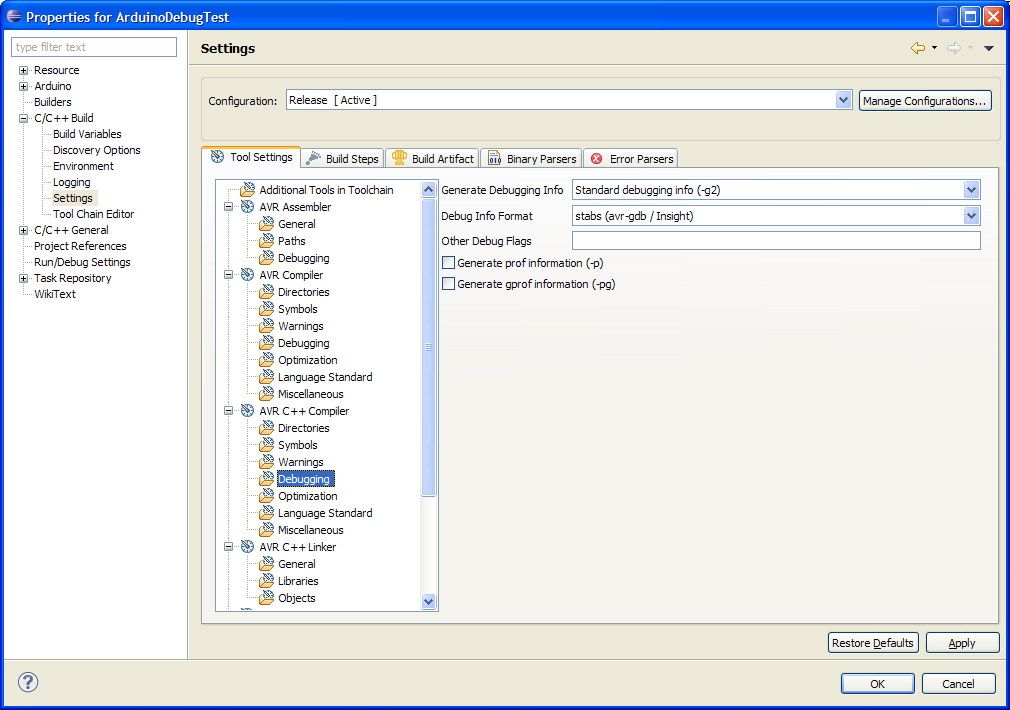Screen dimensions: 1010x710
Task: Click the AVR Assembler tool icon
Action: coord(247,207)
